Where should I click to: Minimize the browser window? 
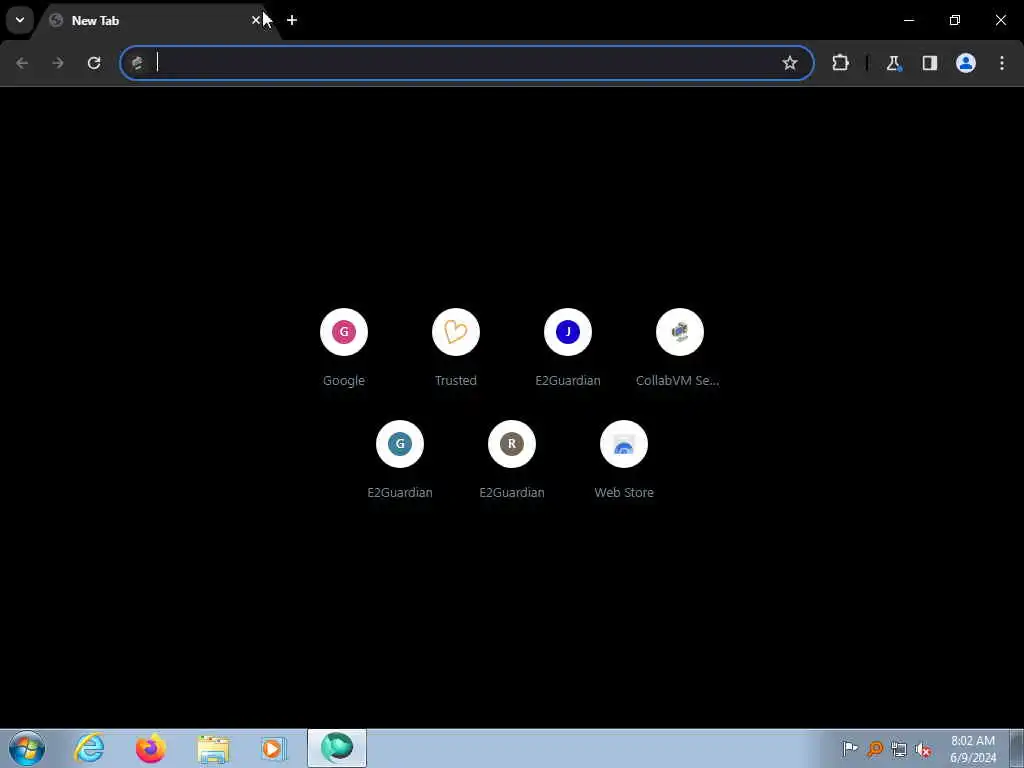tap(908, 20)
